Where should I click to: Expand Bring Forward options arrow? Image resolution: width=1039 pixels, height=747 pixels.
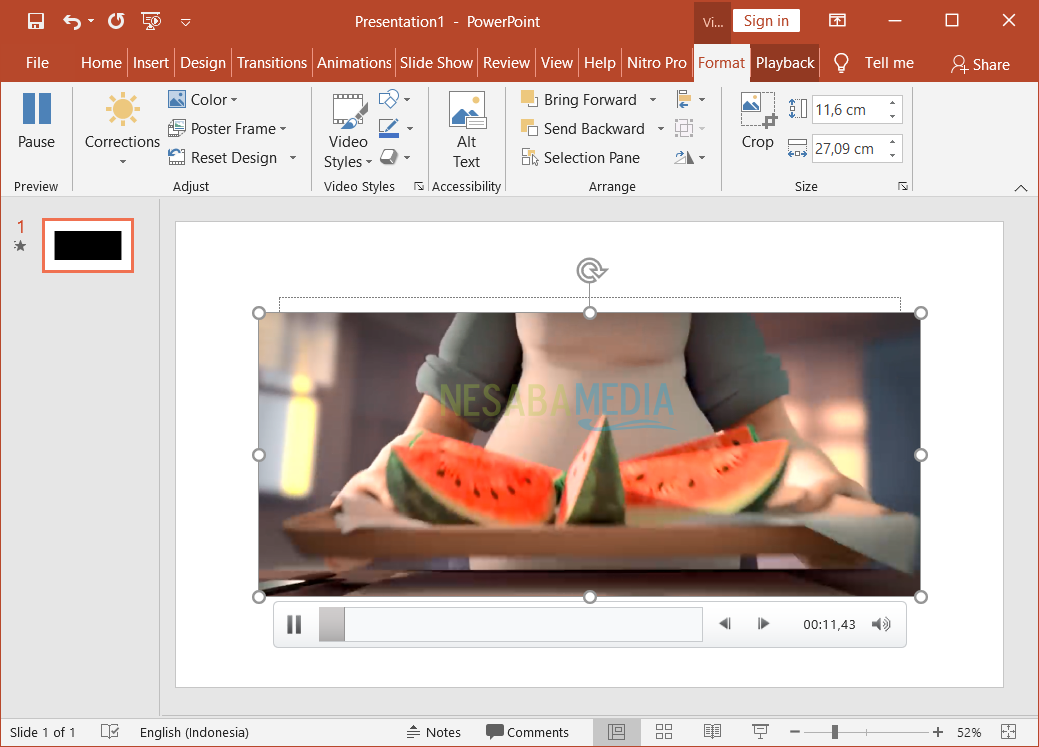point(653,100)
